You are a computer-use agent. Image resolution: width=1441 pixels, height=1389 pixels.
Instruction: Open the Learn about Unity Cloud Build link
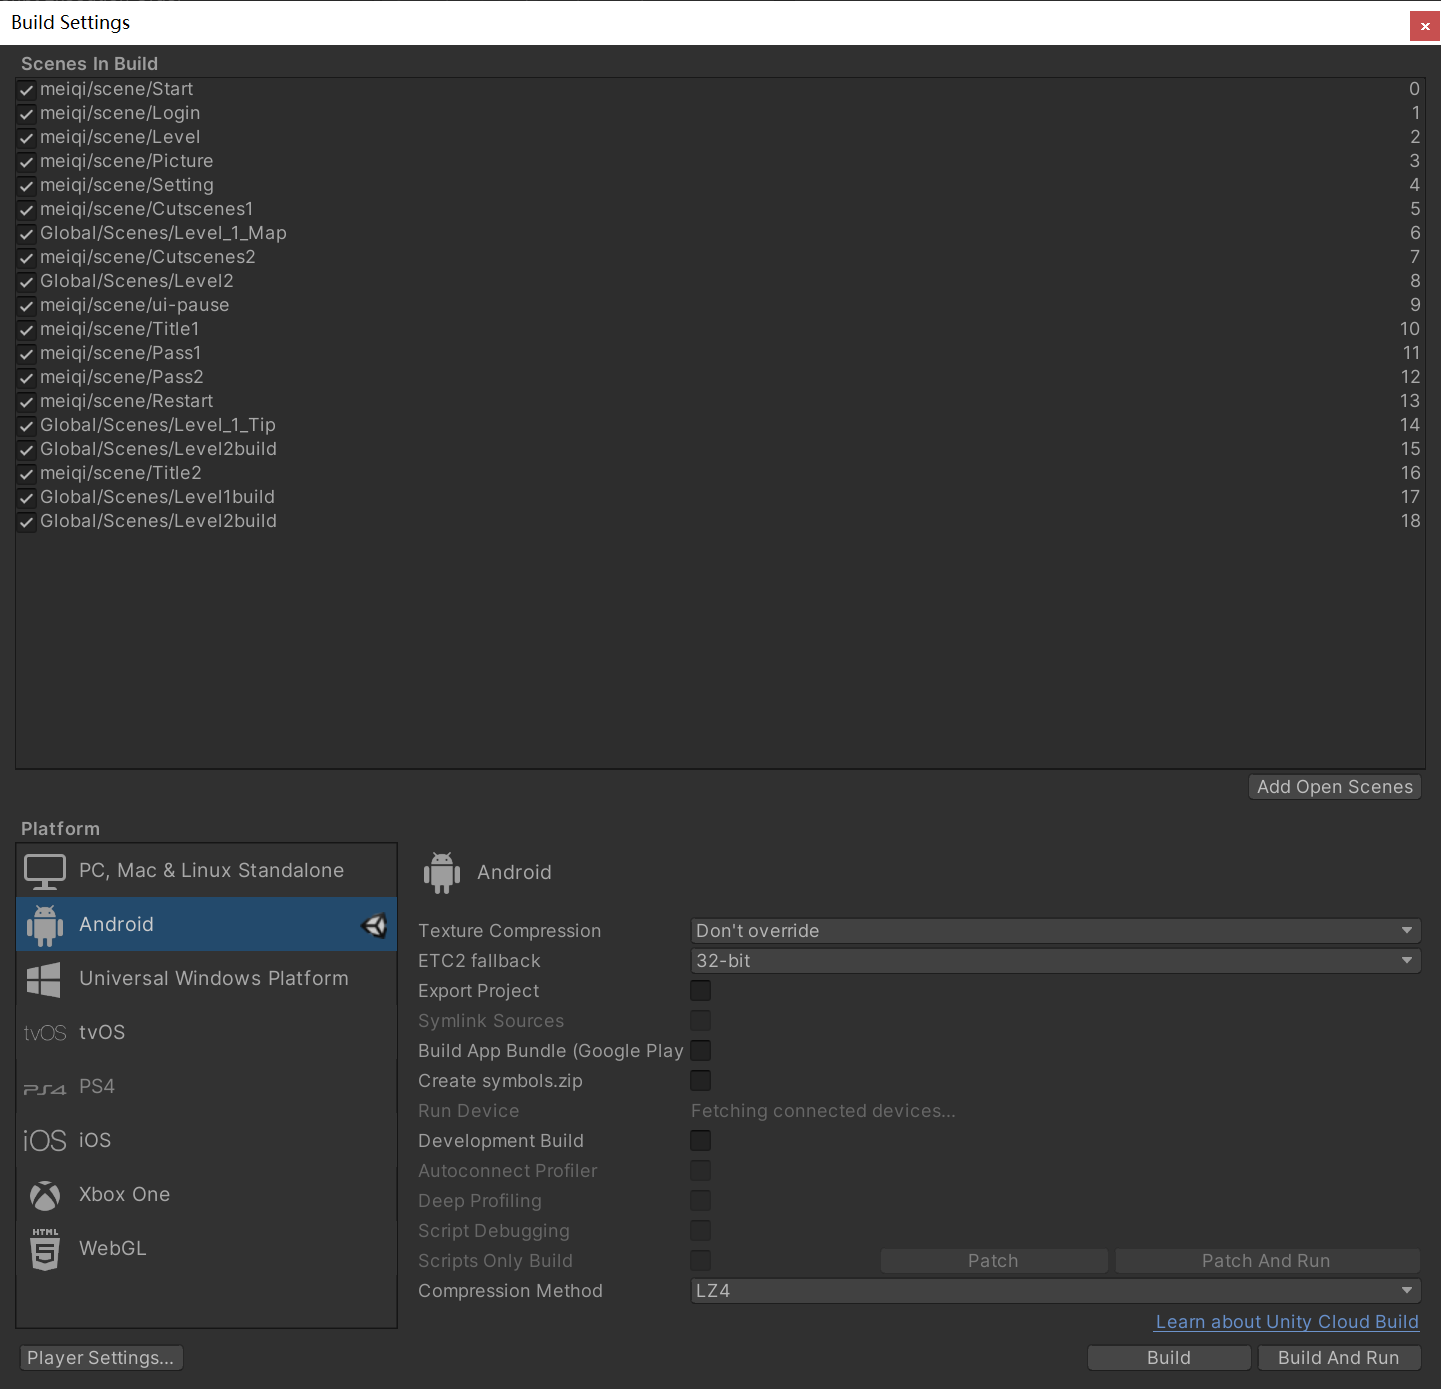coord(1287,1322)
